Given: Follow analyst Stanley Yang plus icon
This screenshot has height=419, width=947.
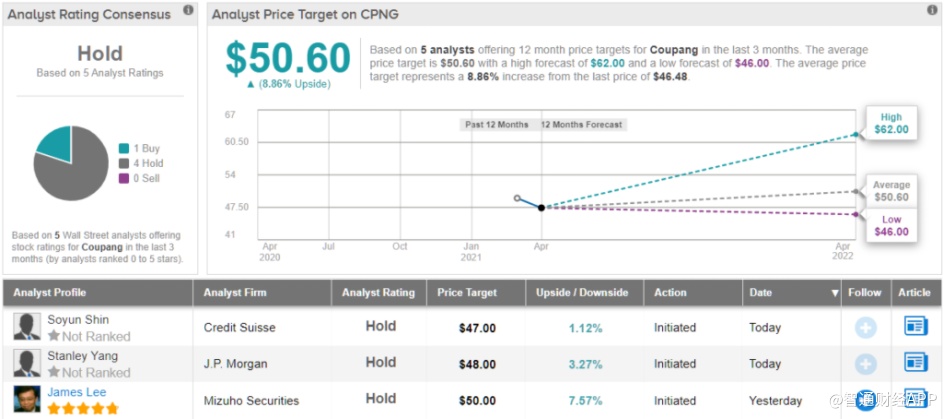Looking at the screenshot, I should pos(866,363).
